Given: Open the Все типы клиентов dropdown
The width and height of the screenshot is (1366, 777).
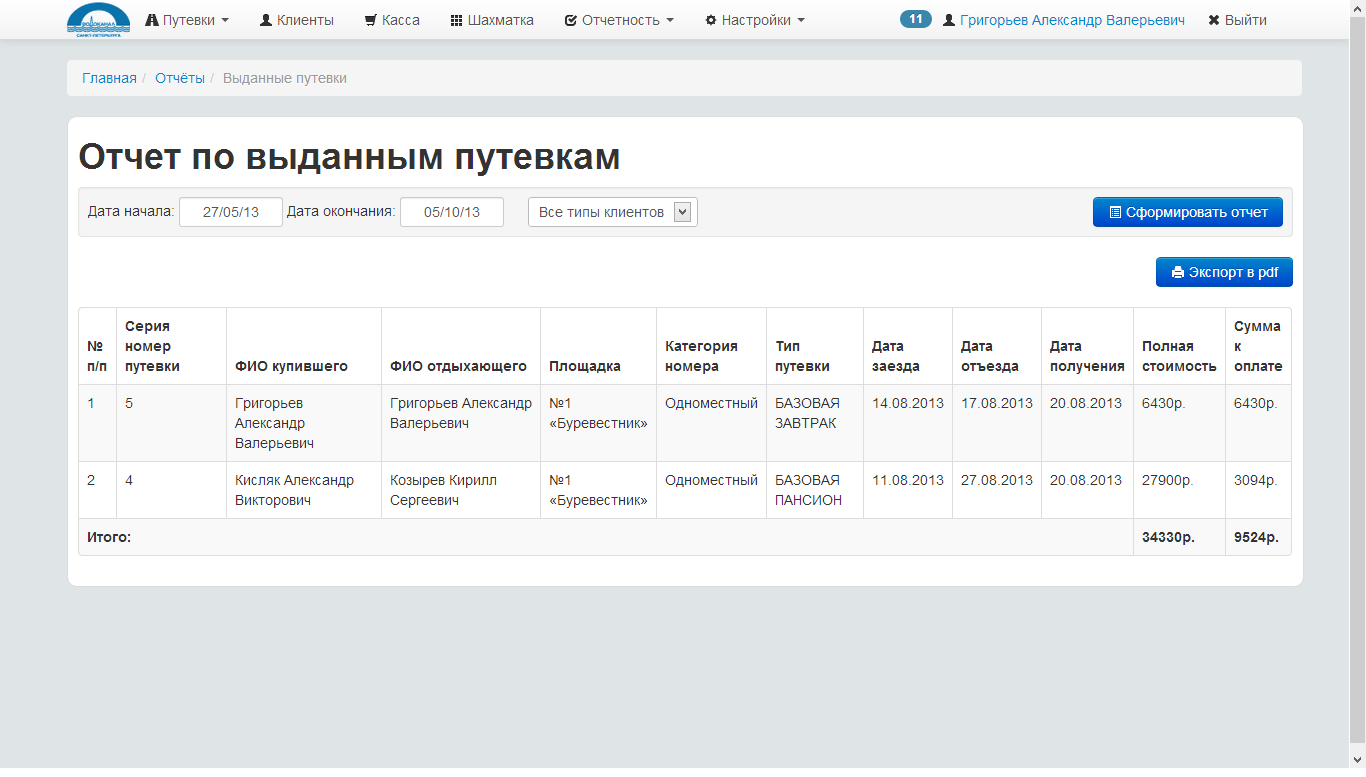Looking at the screenshot, I should click(613, 212).
